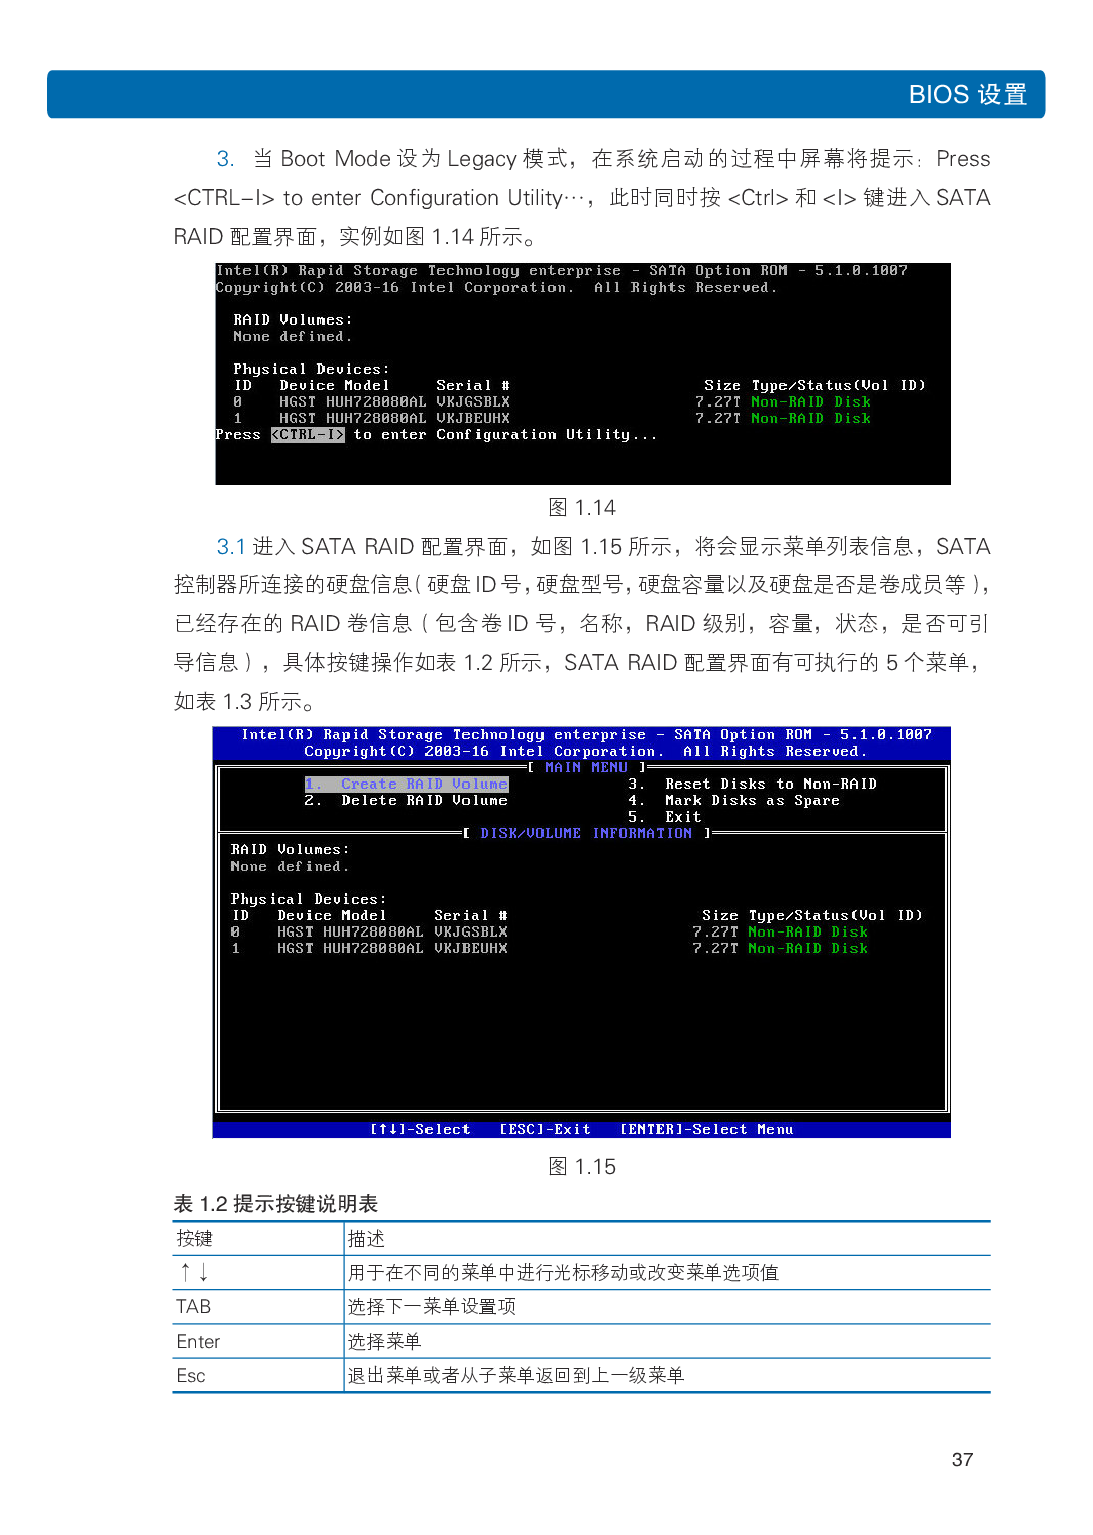Click the [ESC]-Exit hint in bottom bar

coord(545,1129)
